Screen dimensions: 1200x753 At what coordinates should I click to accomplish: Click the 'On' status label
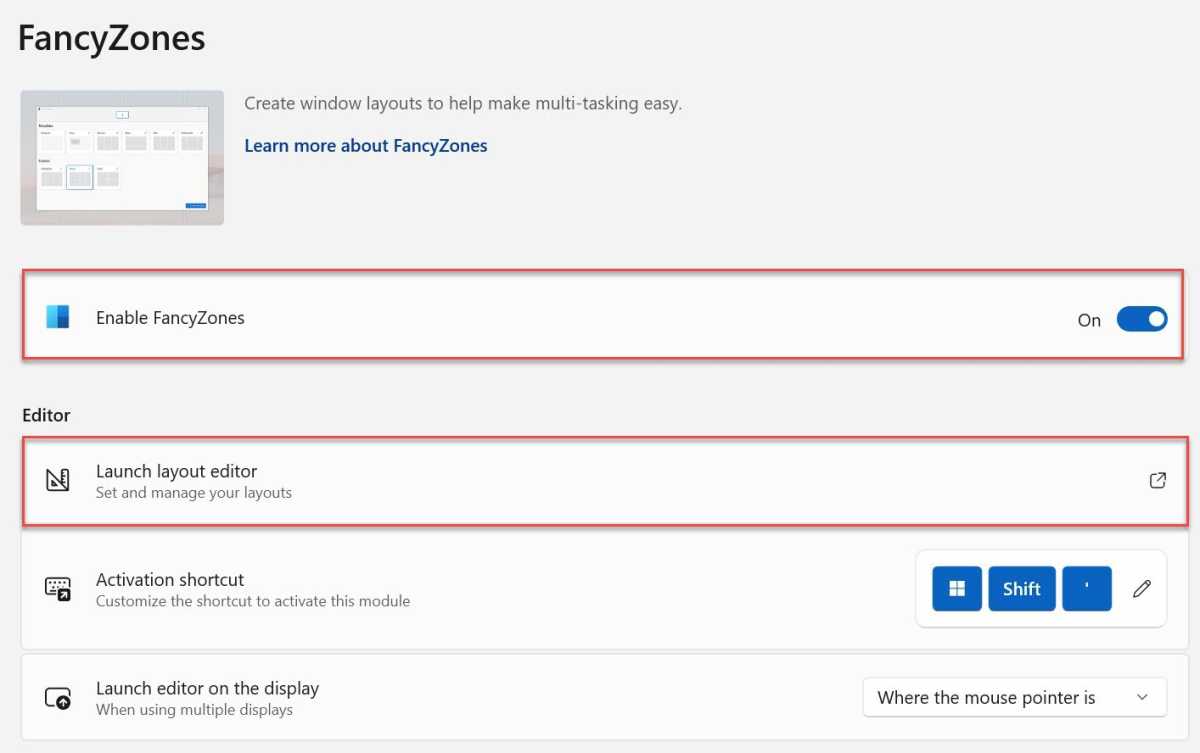(x=1089, y=320)
